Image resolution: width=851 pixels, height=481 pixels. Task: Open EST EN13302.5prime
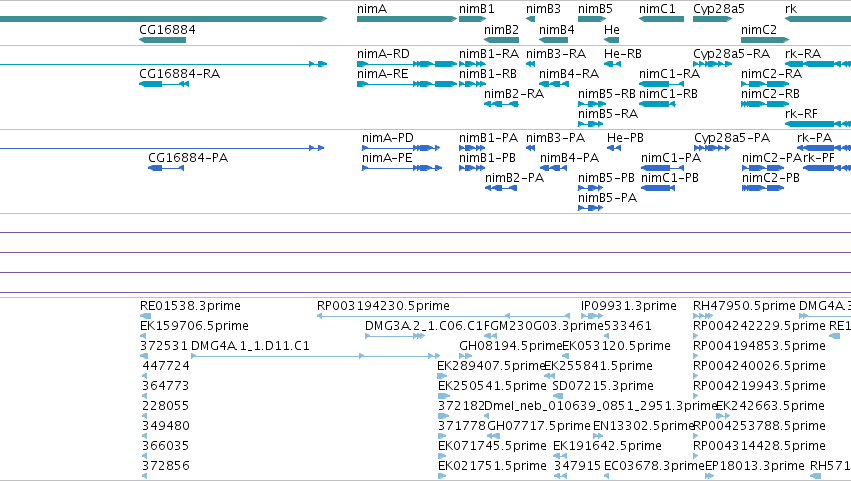644,426
